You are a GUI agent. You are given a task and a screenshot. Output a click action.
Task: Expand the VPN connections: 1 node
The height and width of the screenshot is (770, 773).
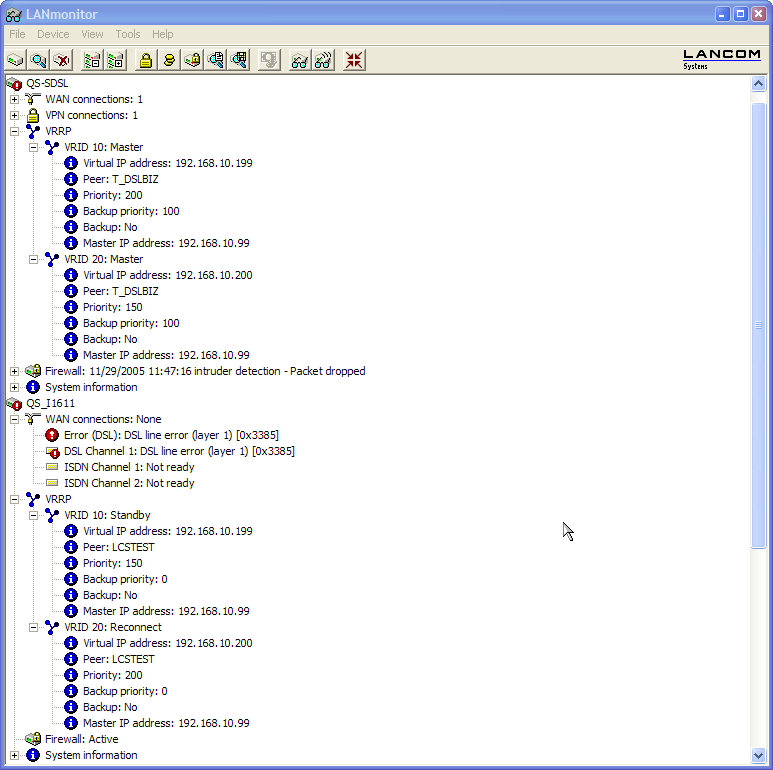pos(14,115)
